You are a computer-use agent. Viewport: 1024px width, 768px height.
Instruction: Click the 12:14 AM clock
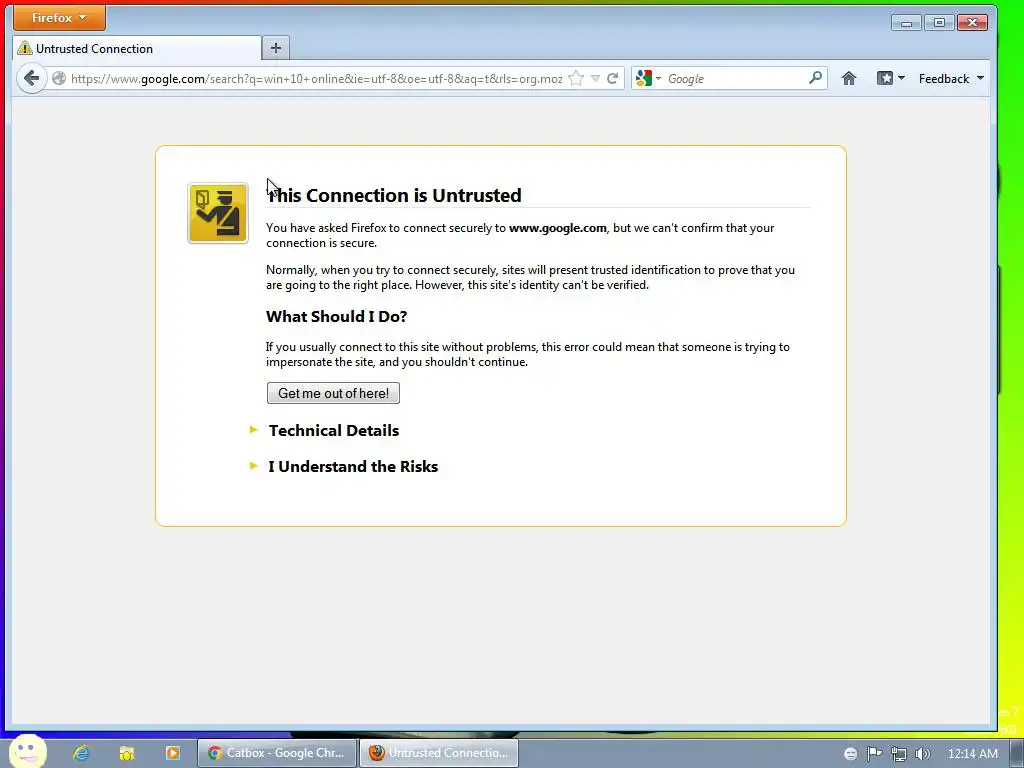(972, 754)
